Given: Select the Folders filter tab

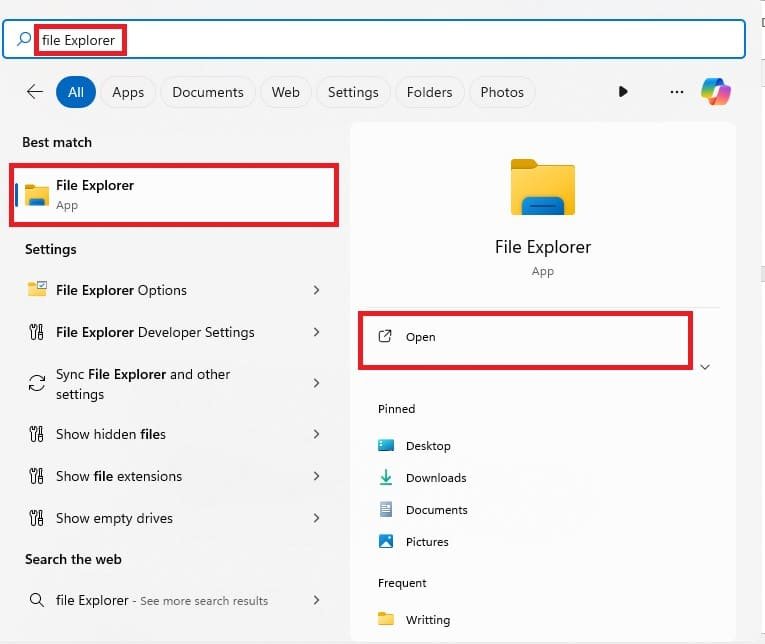Looking at the screenshot, I should pos(430,92).
